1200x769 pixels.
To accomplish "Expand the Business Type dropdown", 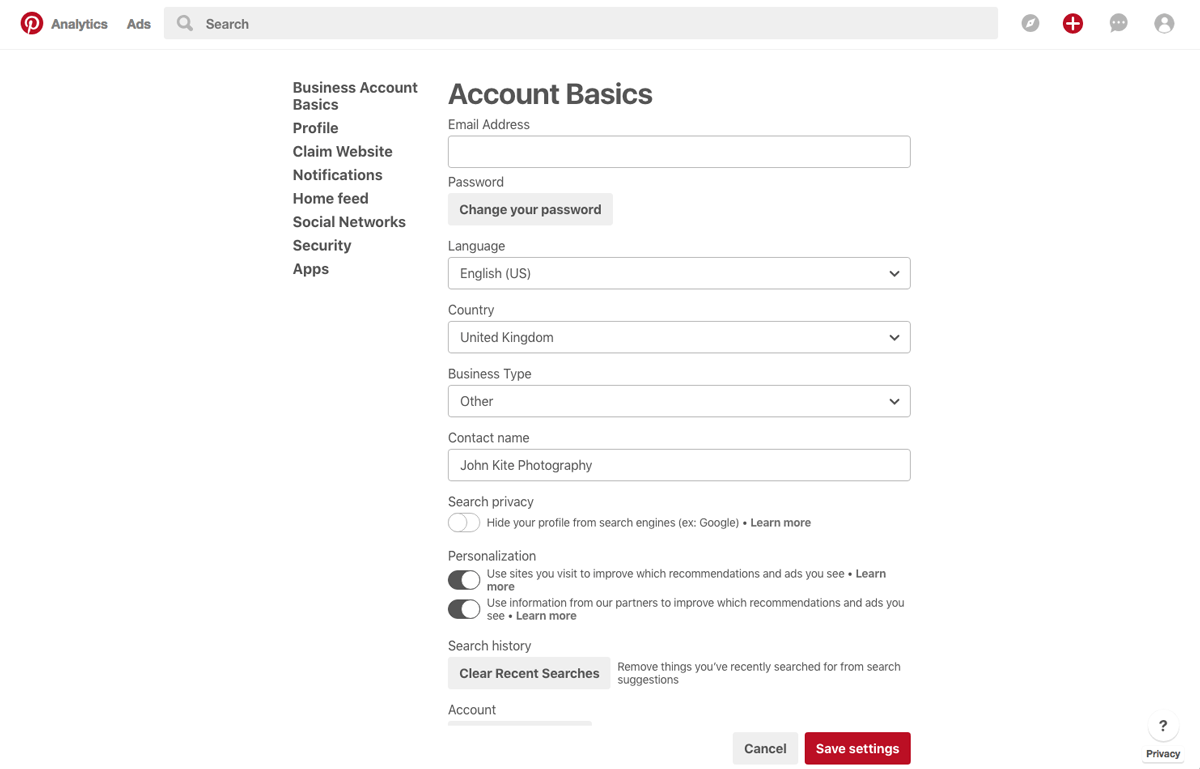I will [679, 401].
